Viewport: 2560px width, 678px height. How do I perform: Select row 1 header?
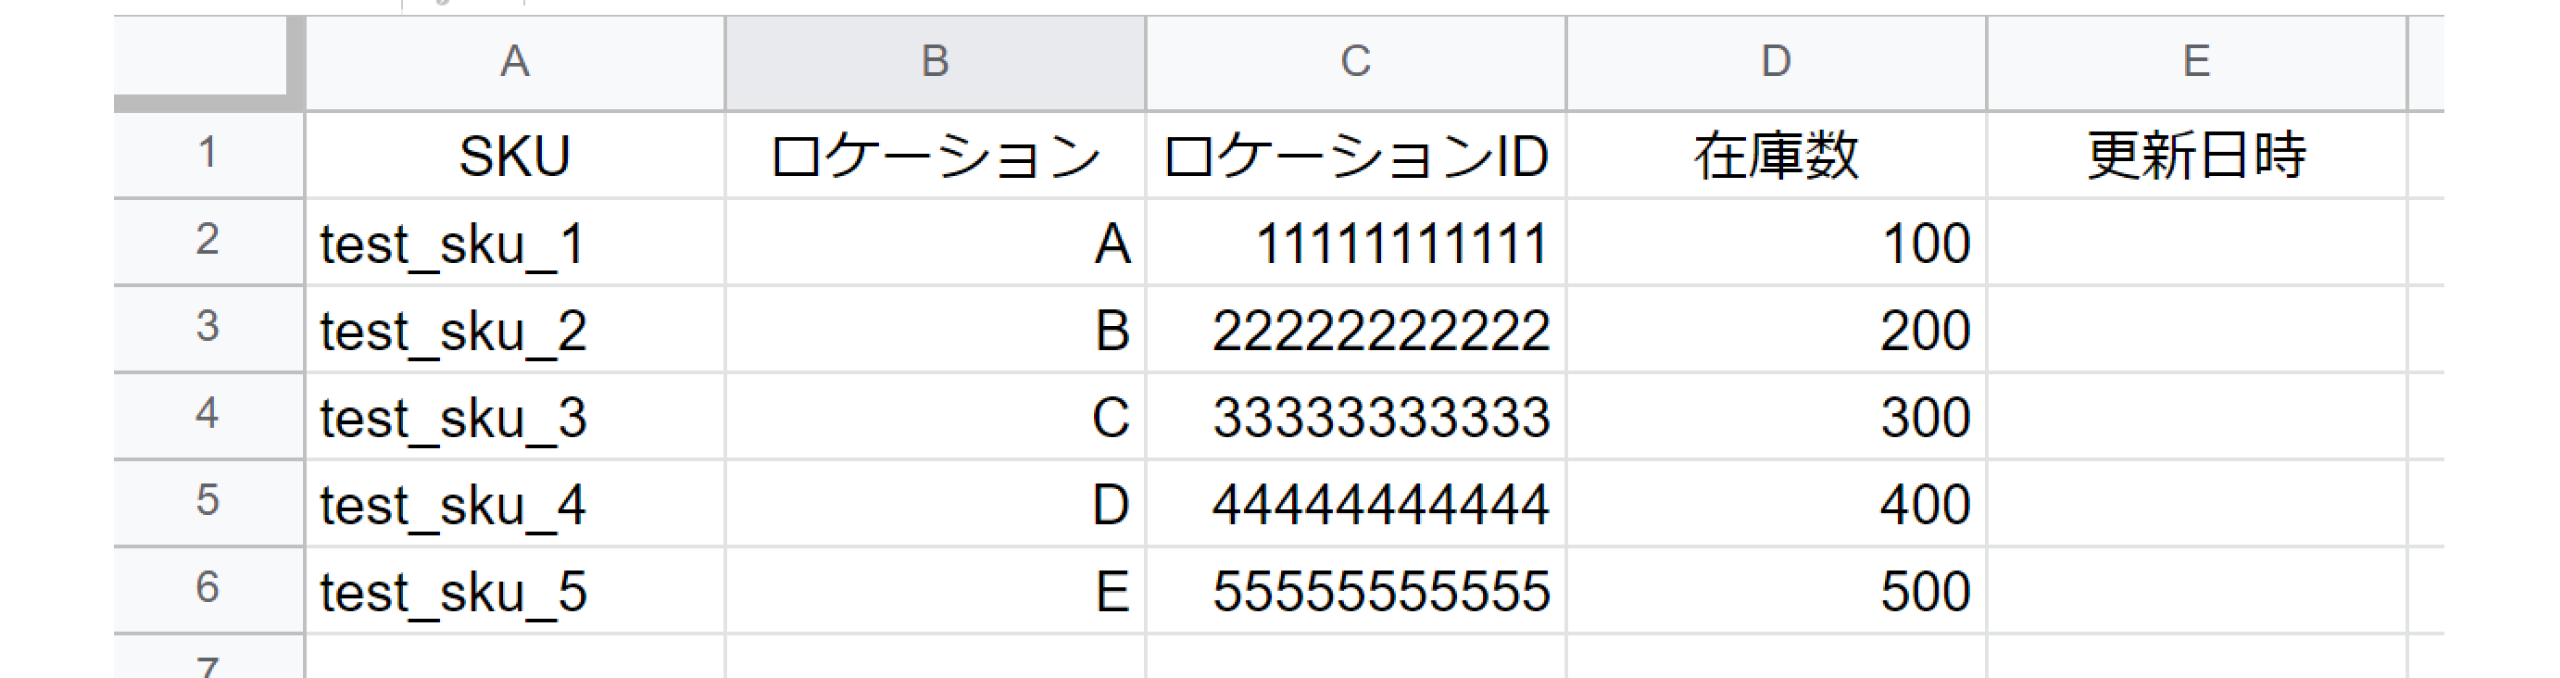(x=208, y=154)
